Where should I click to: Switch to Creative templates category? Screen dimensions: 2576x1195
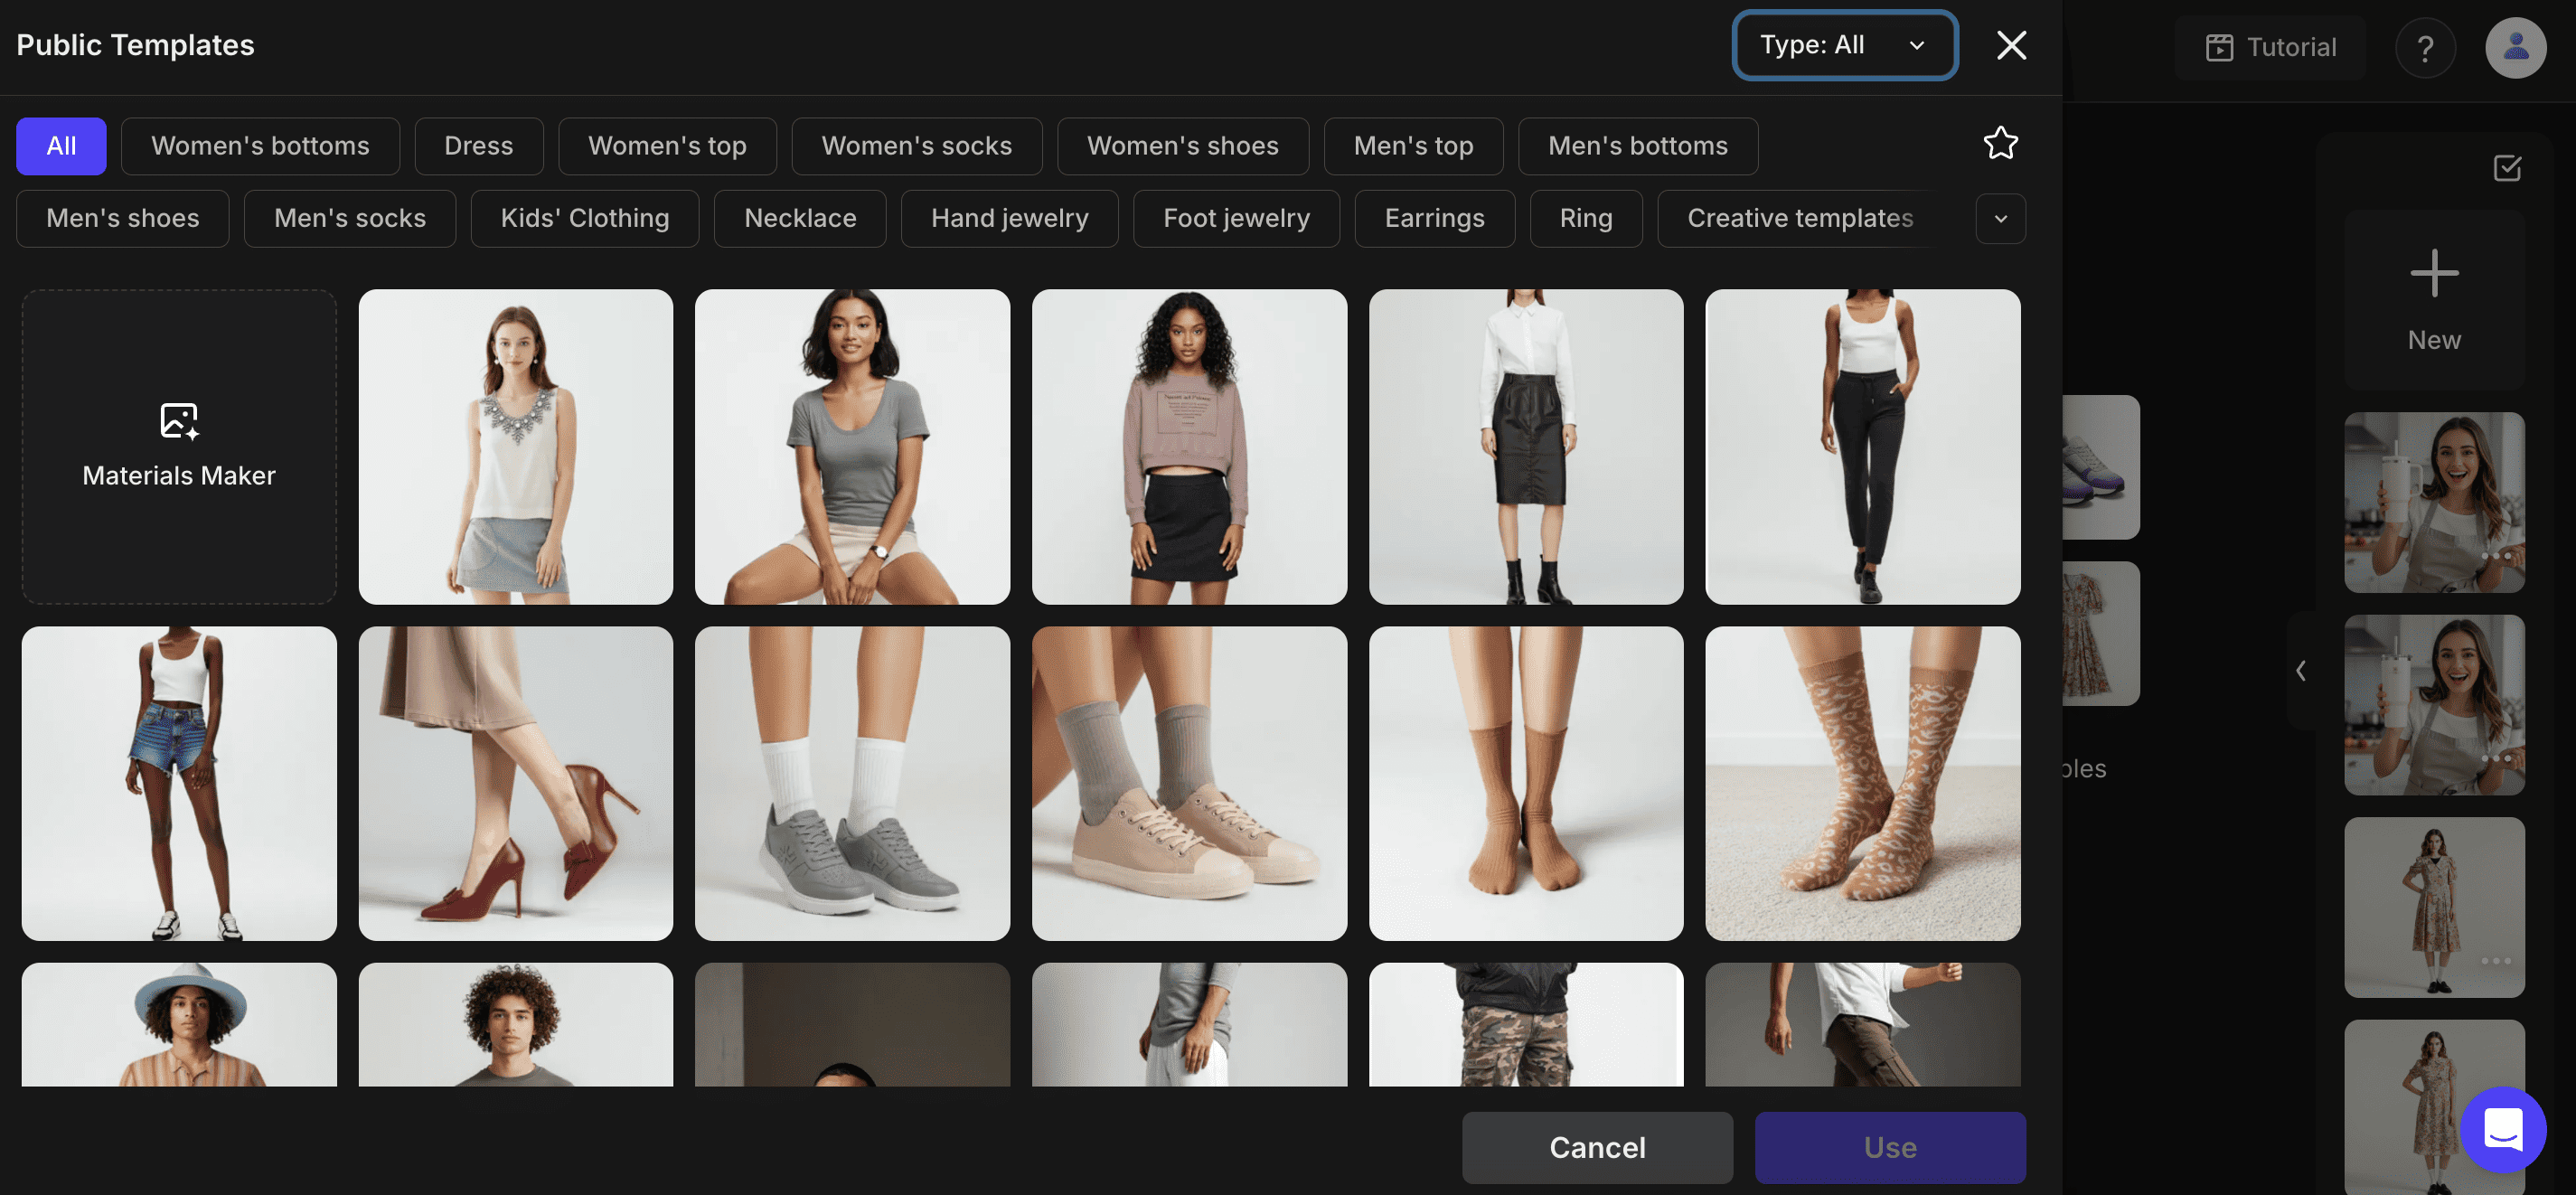pyautogui.click(x=1799, y=219)
